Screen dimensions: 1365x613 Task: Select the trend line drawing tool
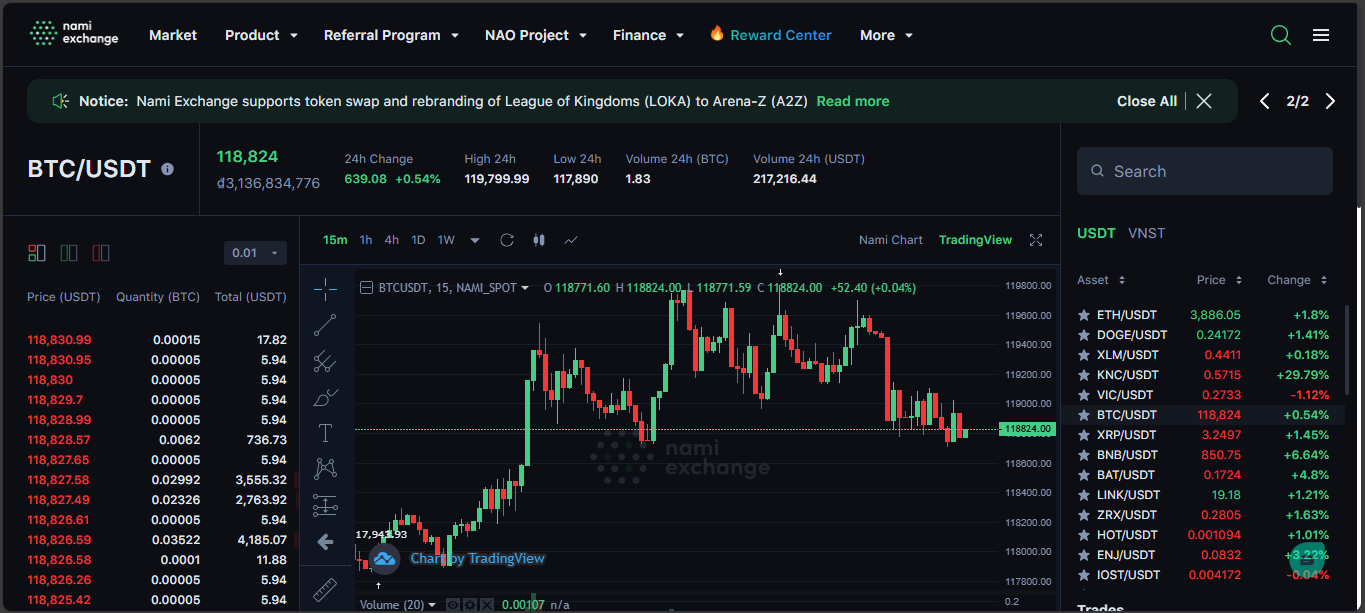(x=325, y=326)
